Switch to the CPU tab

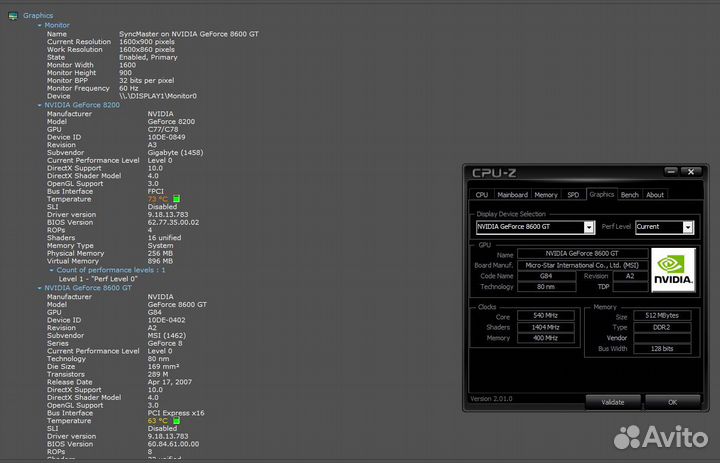[x=482, y=195]
